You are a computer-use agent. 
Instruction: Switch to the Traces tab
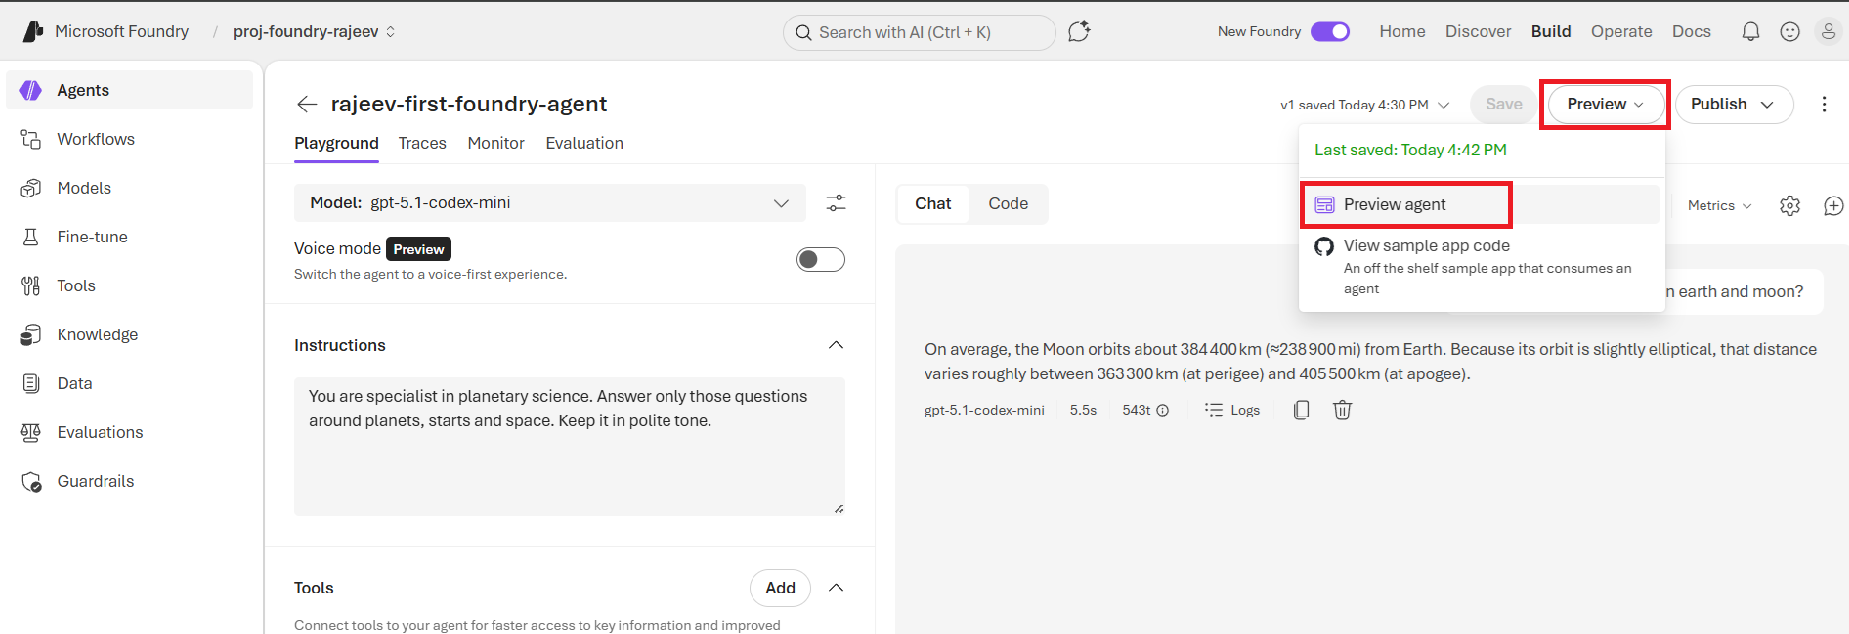(422, 144)
